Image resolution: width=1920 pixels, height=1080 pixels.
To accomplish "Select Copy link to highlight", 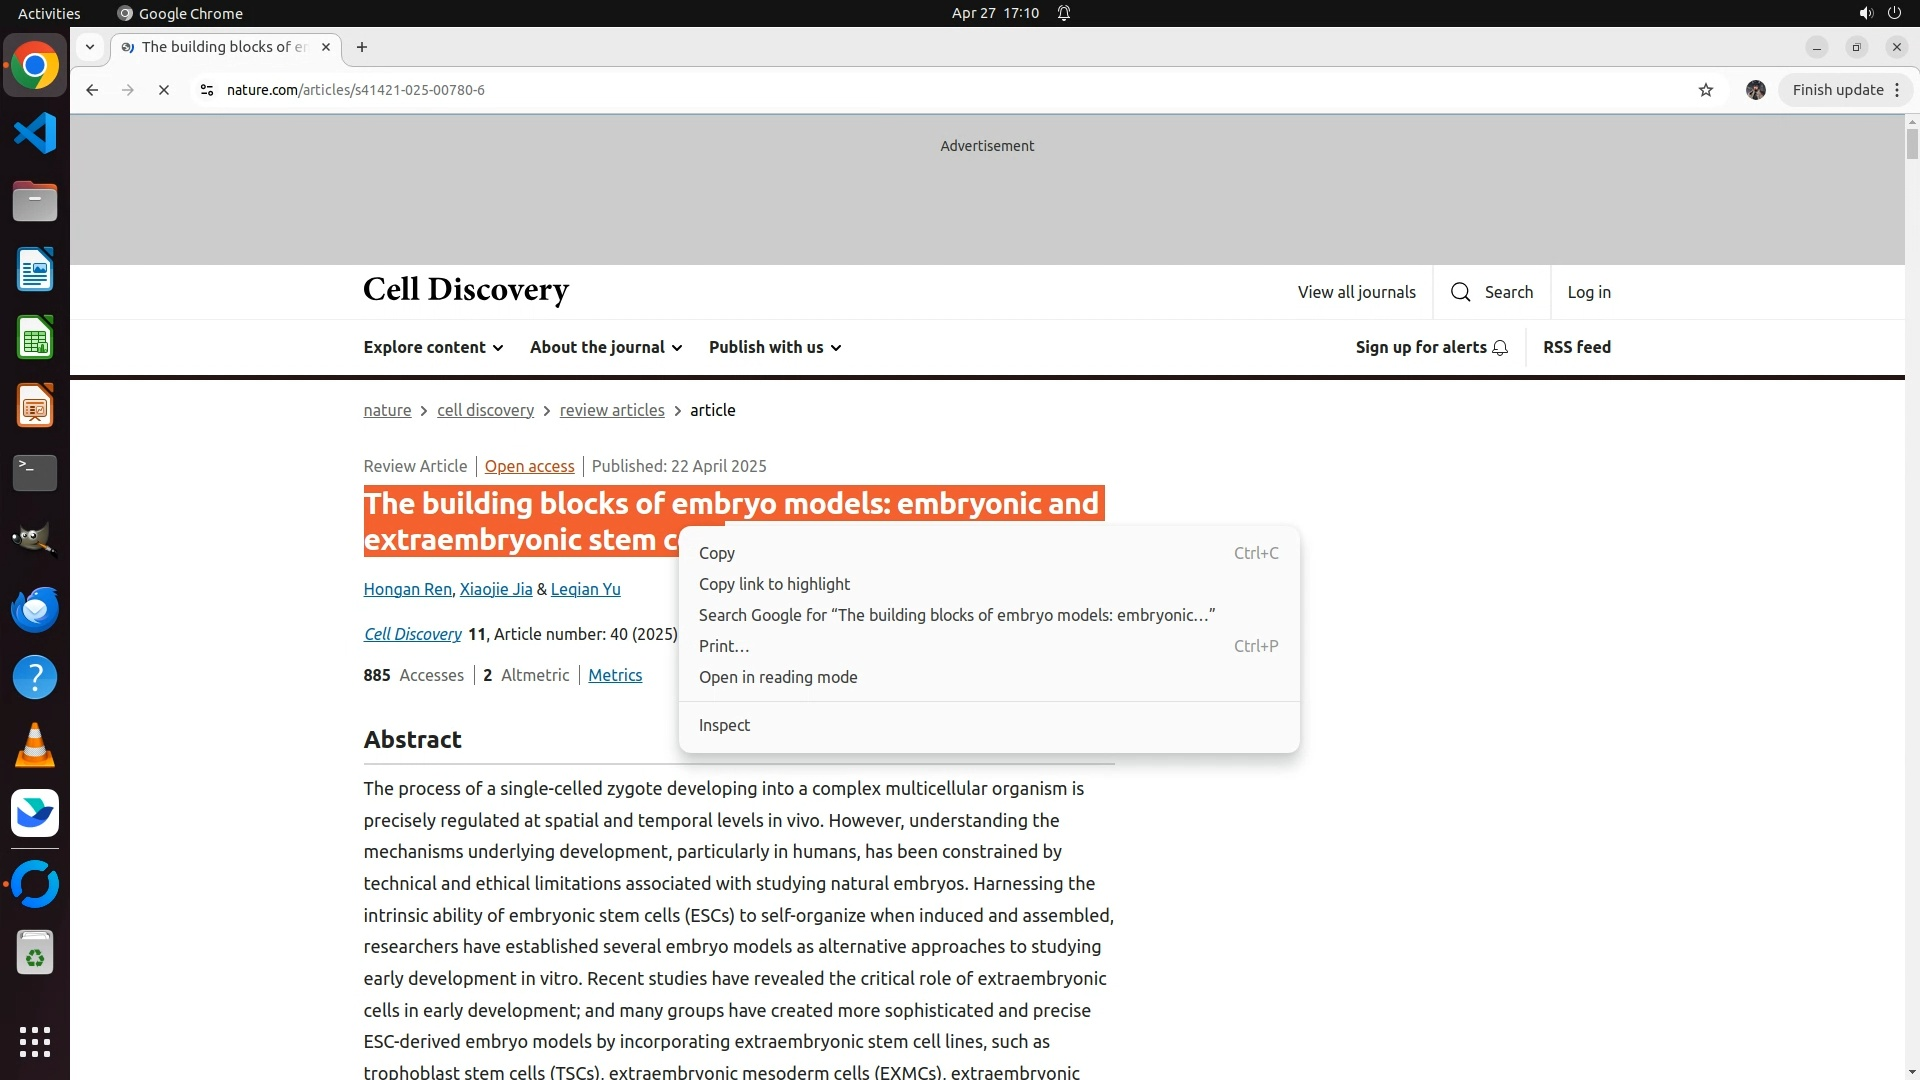I will tap(774, 584).
